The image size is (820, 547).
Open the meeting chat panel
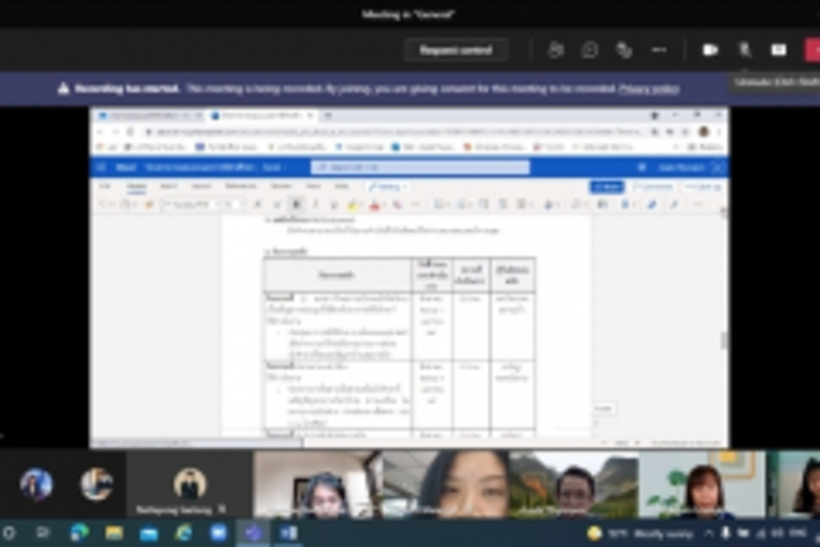coord(590,50)
